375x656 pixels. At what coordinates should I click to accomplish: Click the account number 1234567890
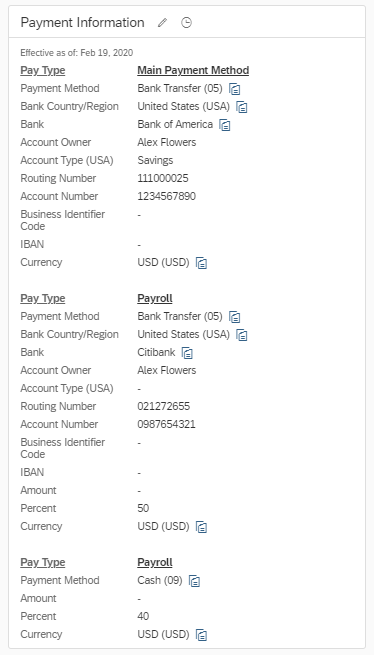167,196
